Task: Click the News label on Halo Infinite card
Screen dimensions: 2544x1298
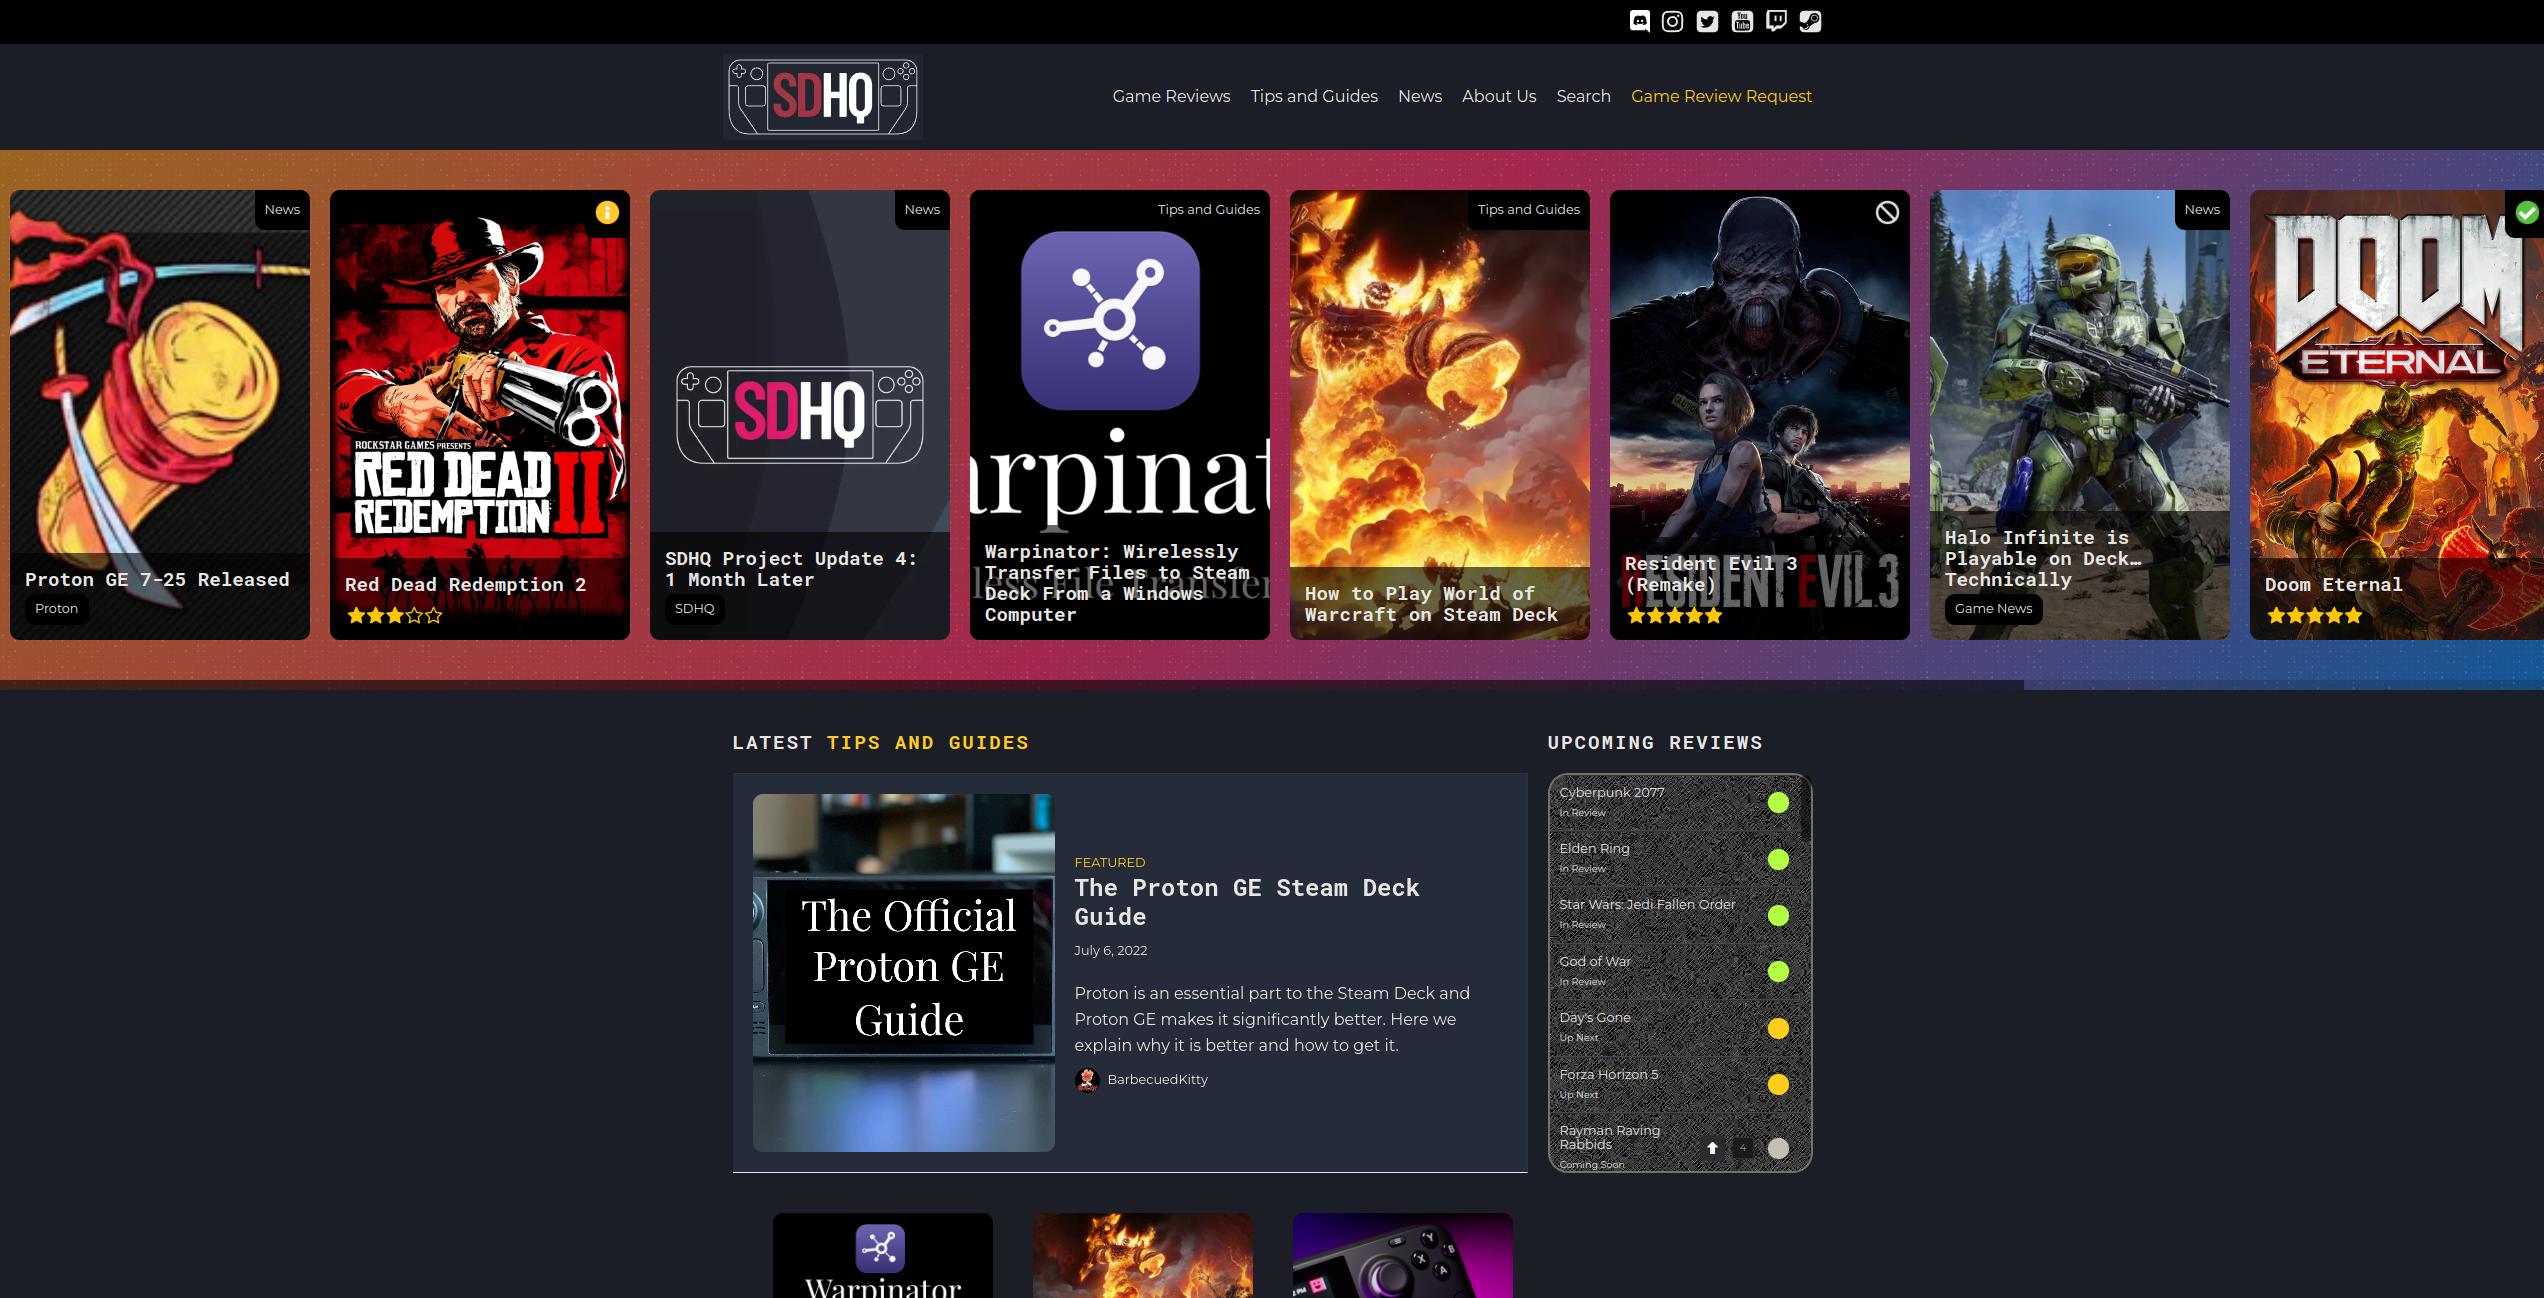Action: tap(2202, 209)
